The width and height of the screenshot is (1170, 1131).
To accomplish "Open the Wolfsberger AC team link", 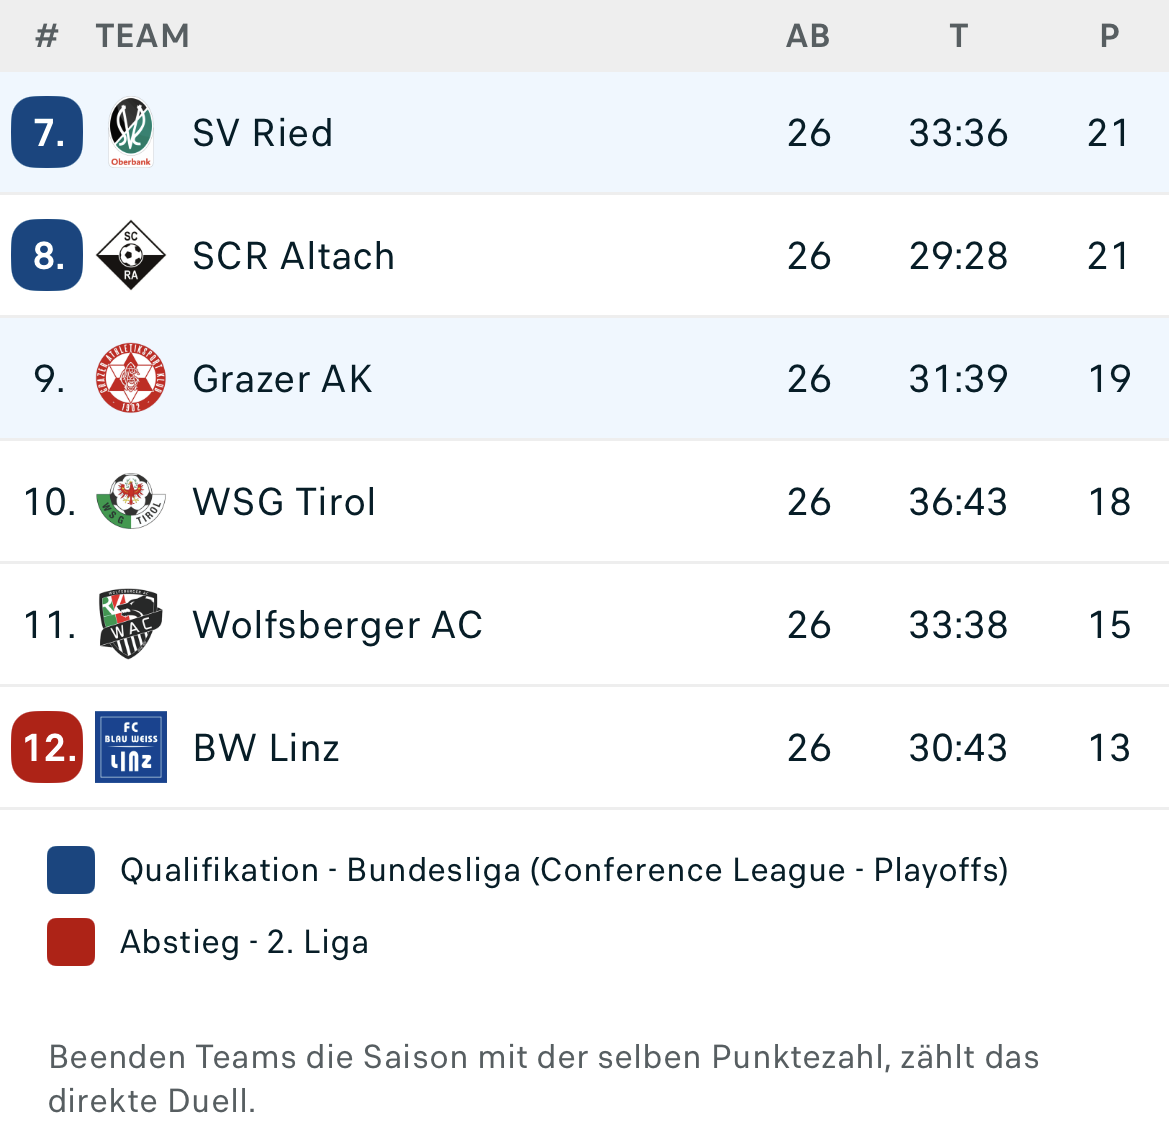I will coord(337,625).
